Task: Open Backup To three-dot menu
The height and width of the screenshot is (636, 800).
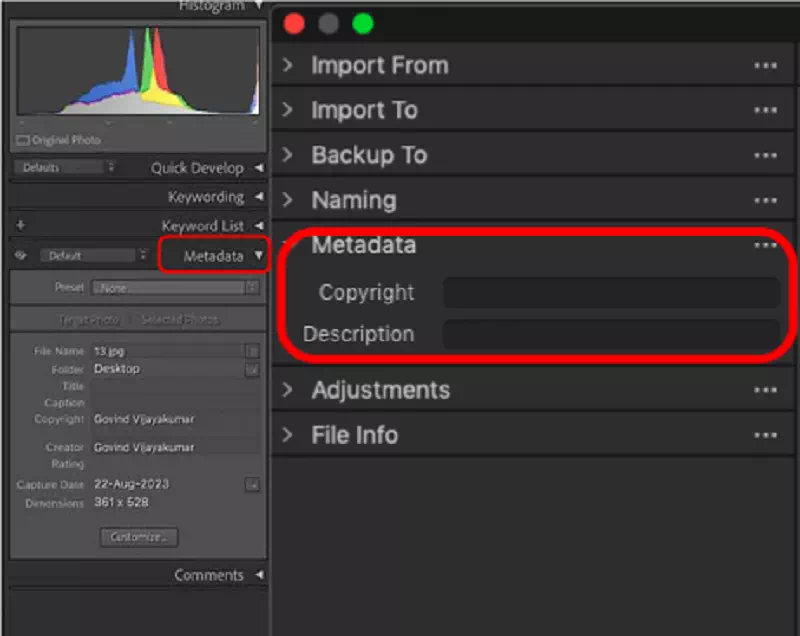Action: click(765, 156)
